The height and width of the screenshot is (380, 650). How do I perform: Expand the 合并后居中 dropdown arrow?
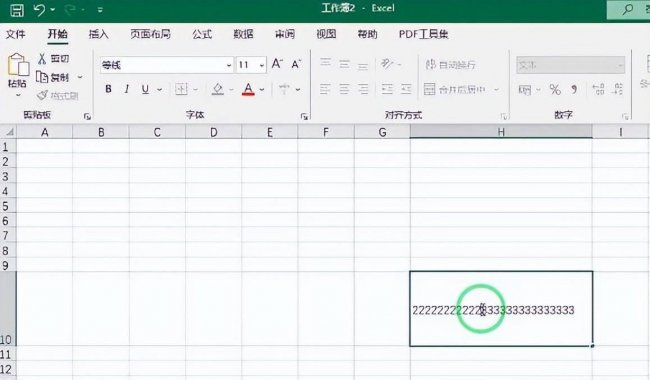click(x=496, y=90)
